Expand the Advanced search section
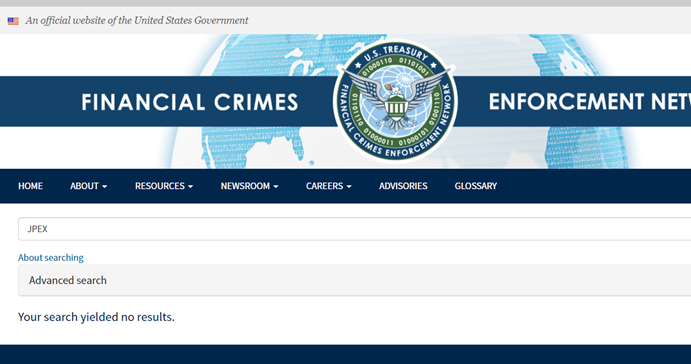The image size is (691, 364). click(x=354, y=280)
